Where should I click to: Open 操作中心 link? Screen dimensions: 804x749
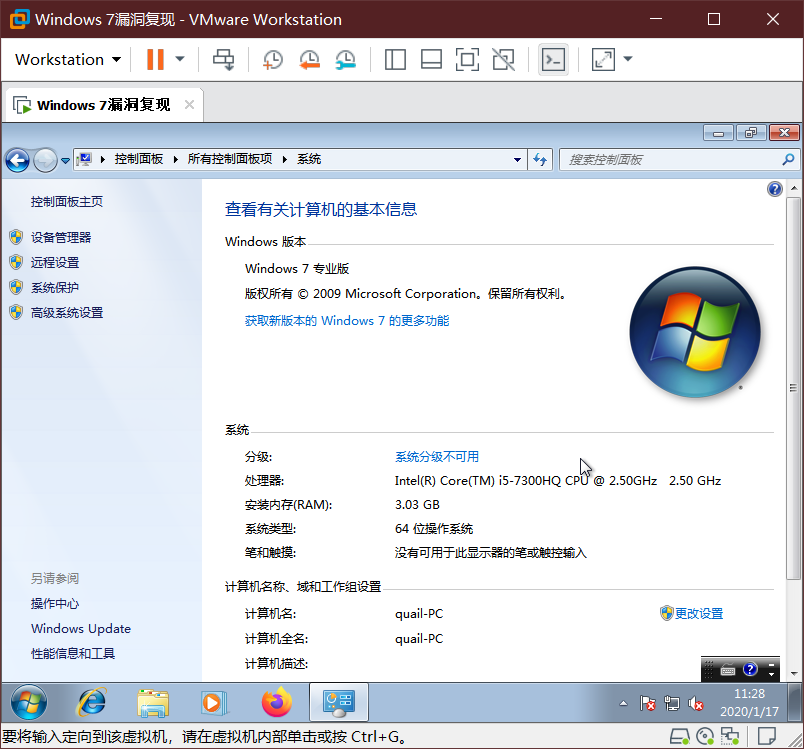pyautogui.click(x=55, y=603)
